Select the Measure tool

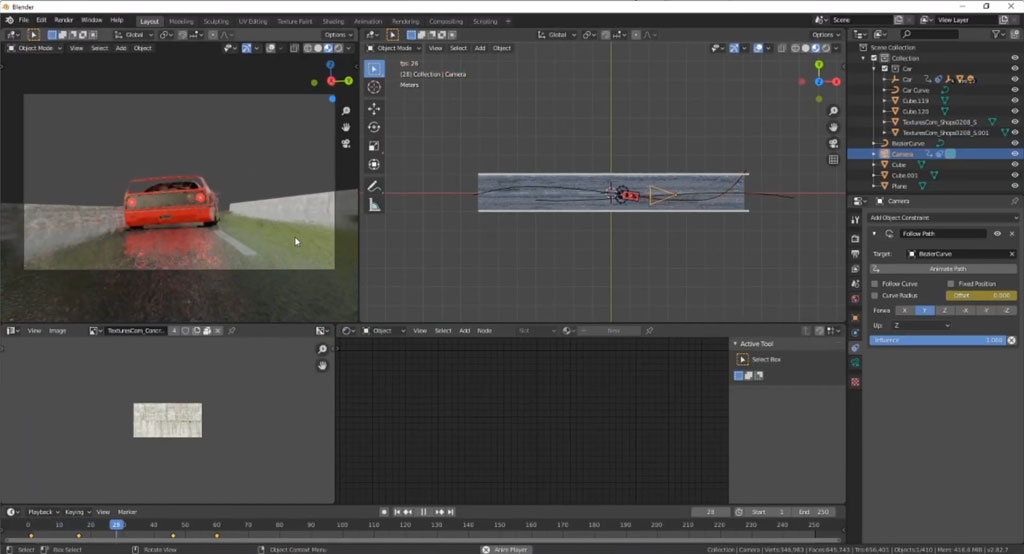374,205
